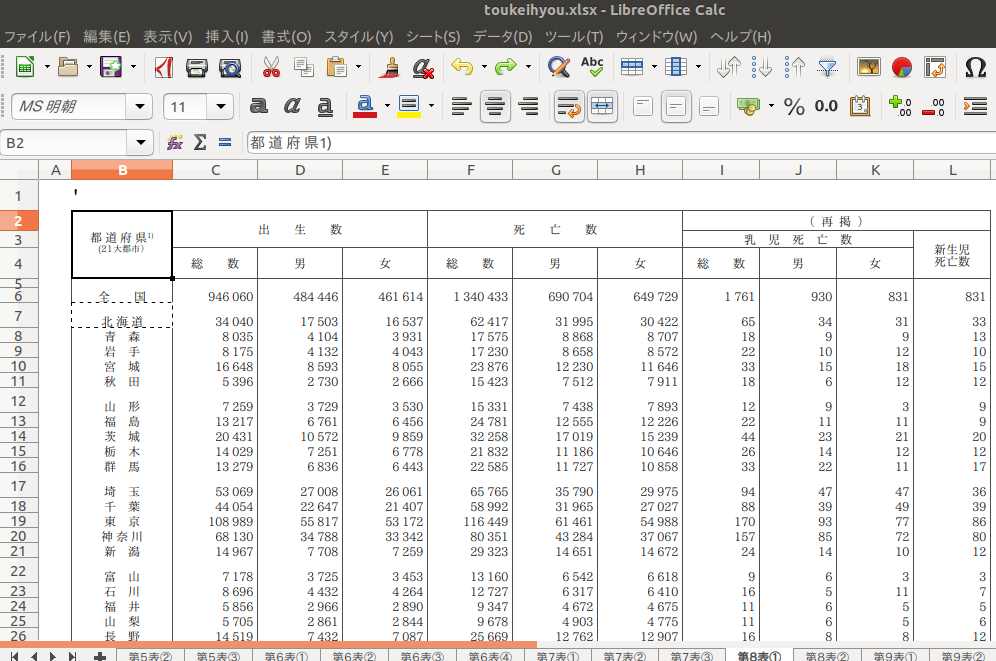This screenshot has height=661, width=996.
Task: Expand the Undo history dropdown arrow
Action: click(x=484, y=67)
